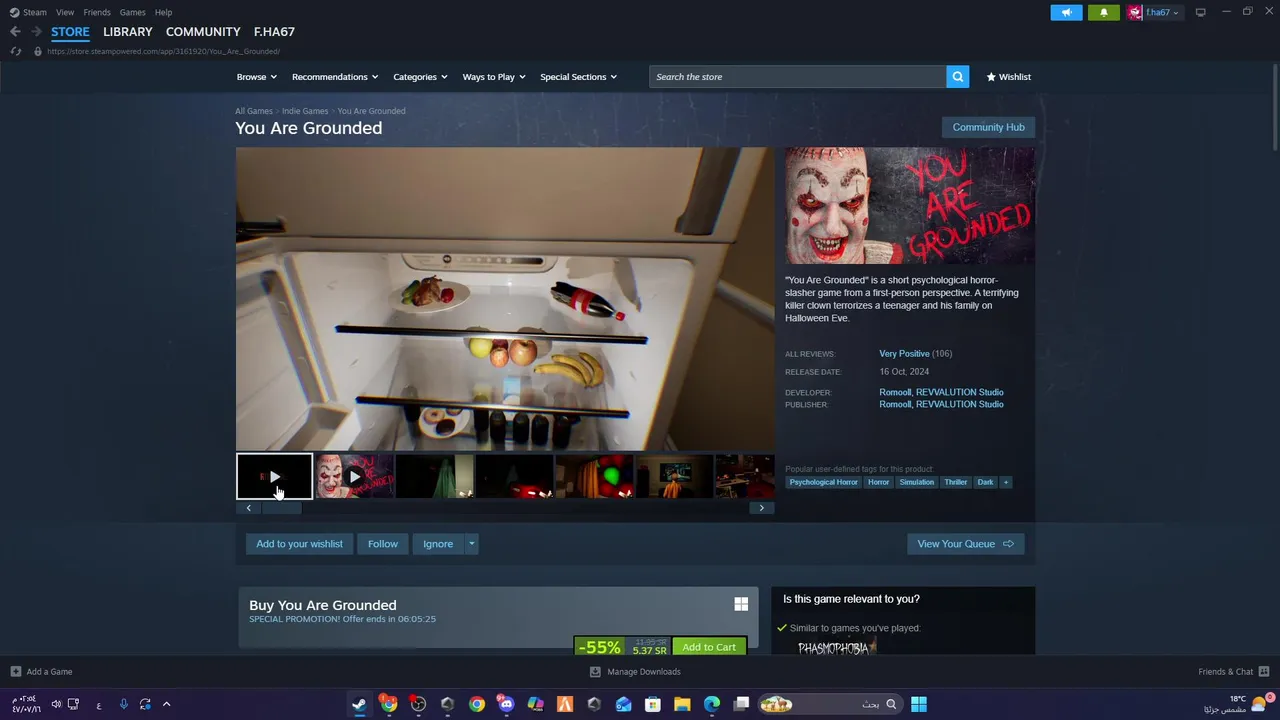The image size is (1280, 720).
Task: Click the Add a Game plus icon
Action: 15,672
